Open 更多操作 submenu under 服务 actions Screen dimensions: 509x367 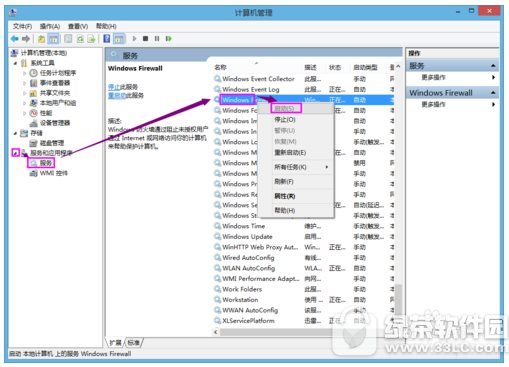coord(453,77)
